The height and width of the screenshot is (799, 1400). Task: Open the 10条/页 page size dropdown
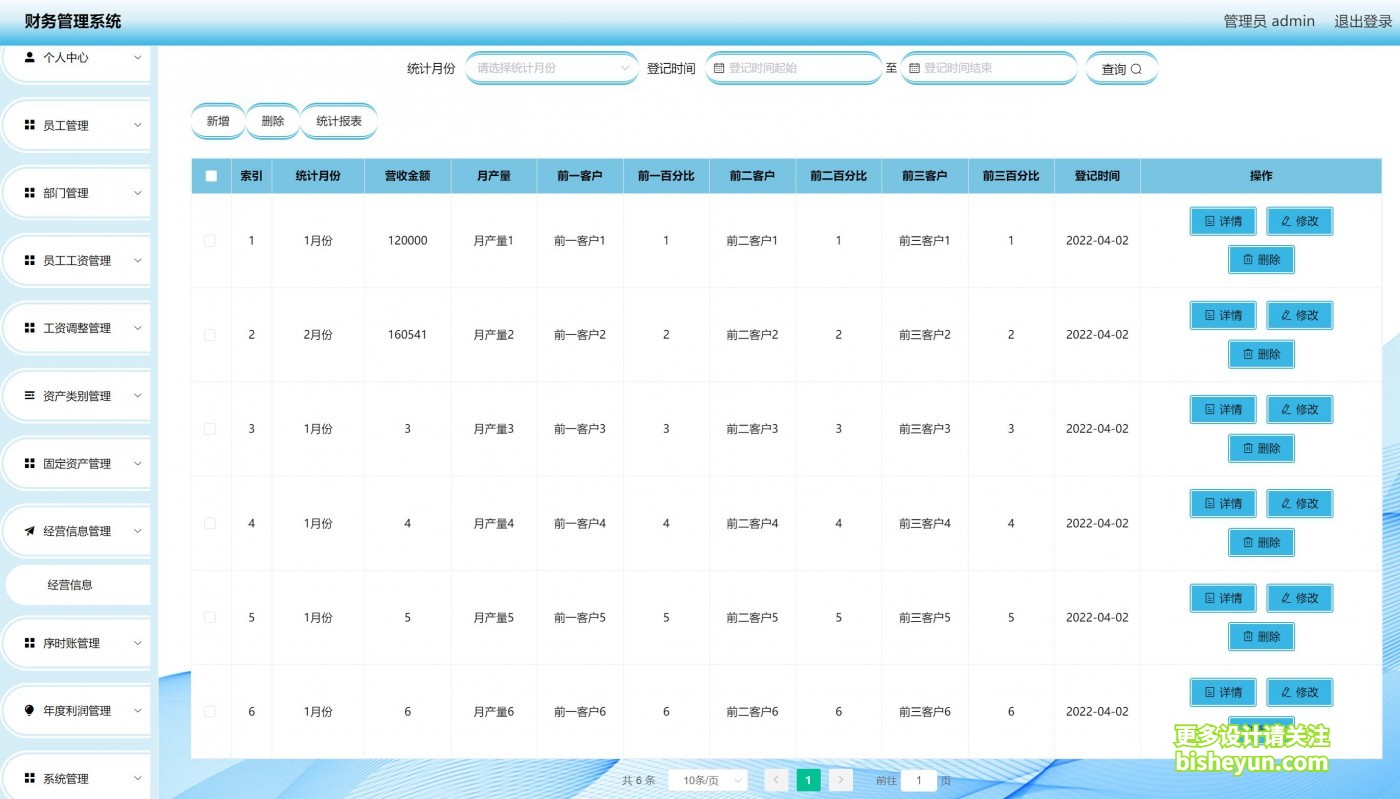pos(707,780)
